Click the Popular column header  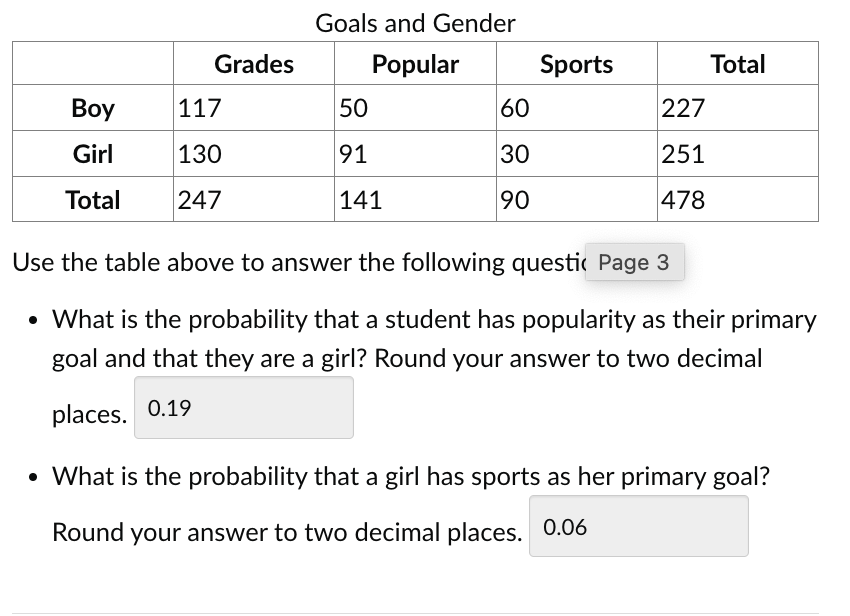coord(414,63)
